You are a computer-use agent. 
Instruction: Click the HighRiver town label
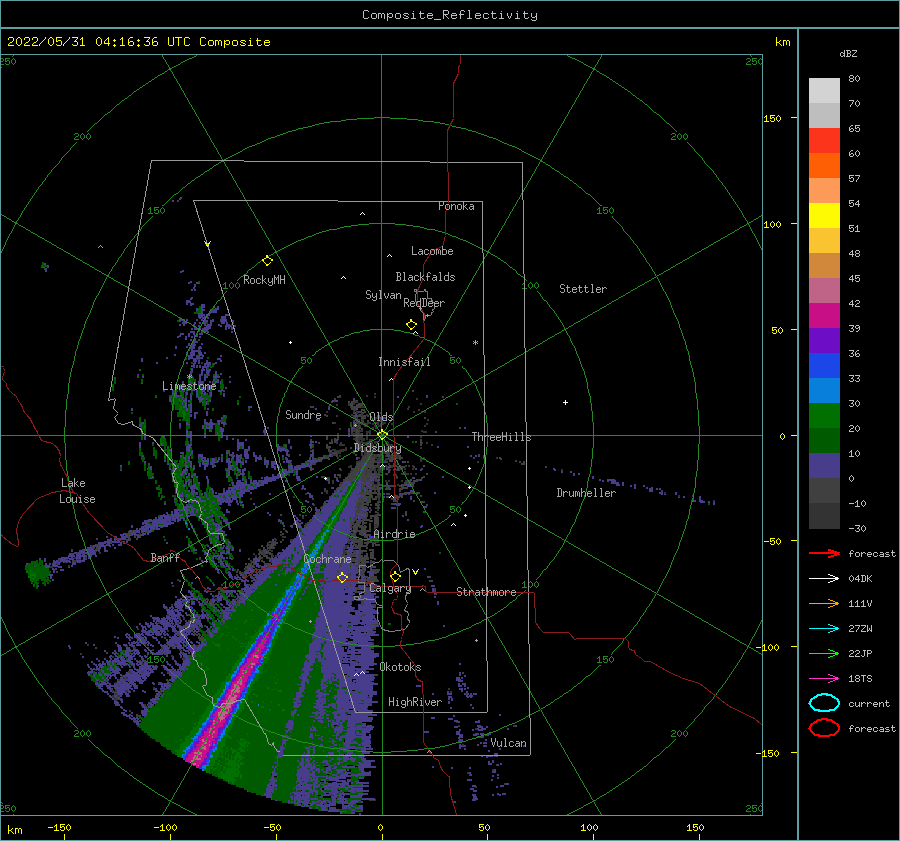pyautogui.click(x=415, y=702)
